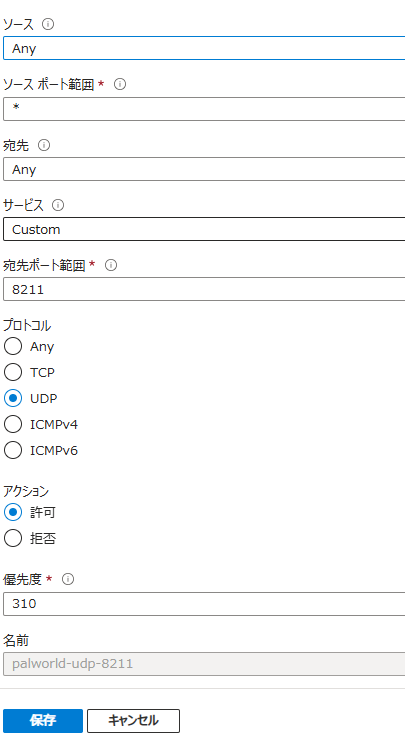Open the ソース dropdown showing Any
This screenshot has height=751, width=405.
click(x=204, y=48)
